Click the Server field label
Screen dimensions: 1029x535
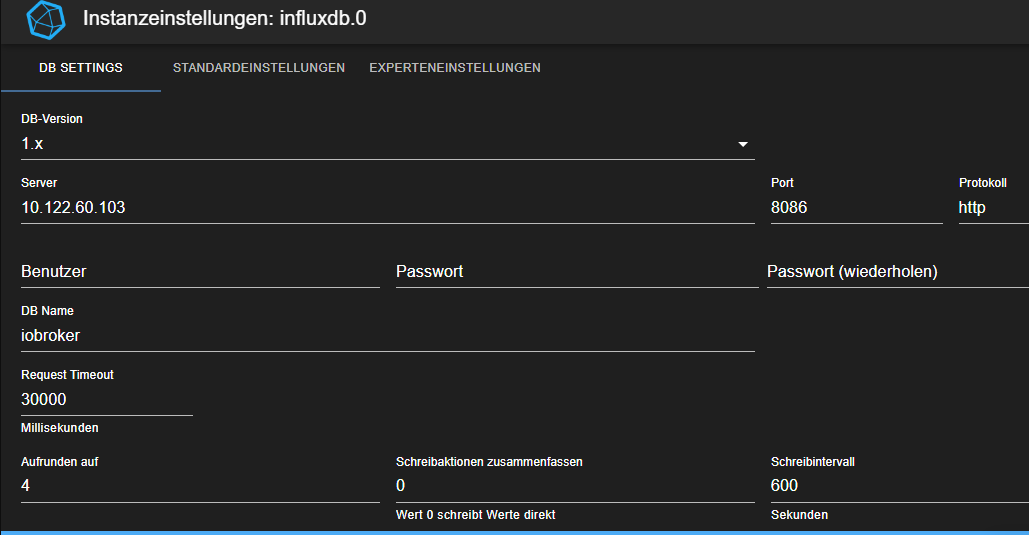coord(39,182)
